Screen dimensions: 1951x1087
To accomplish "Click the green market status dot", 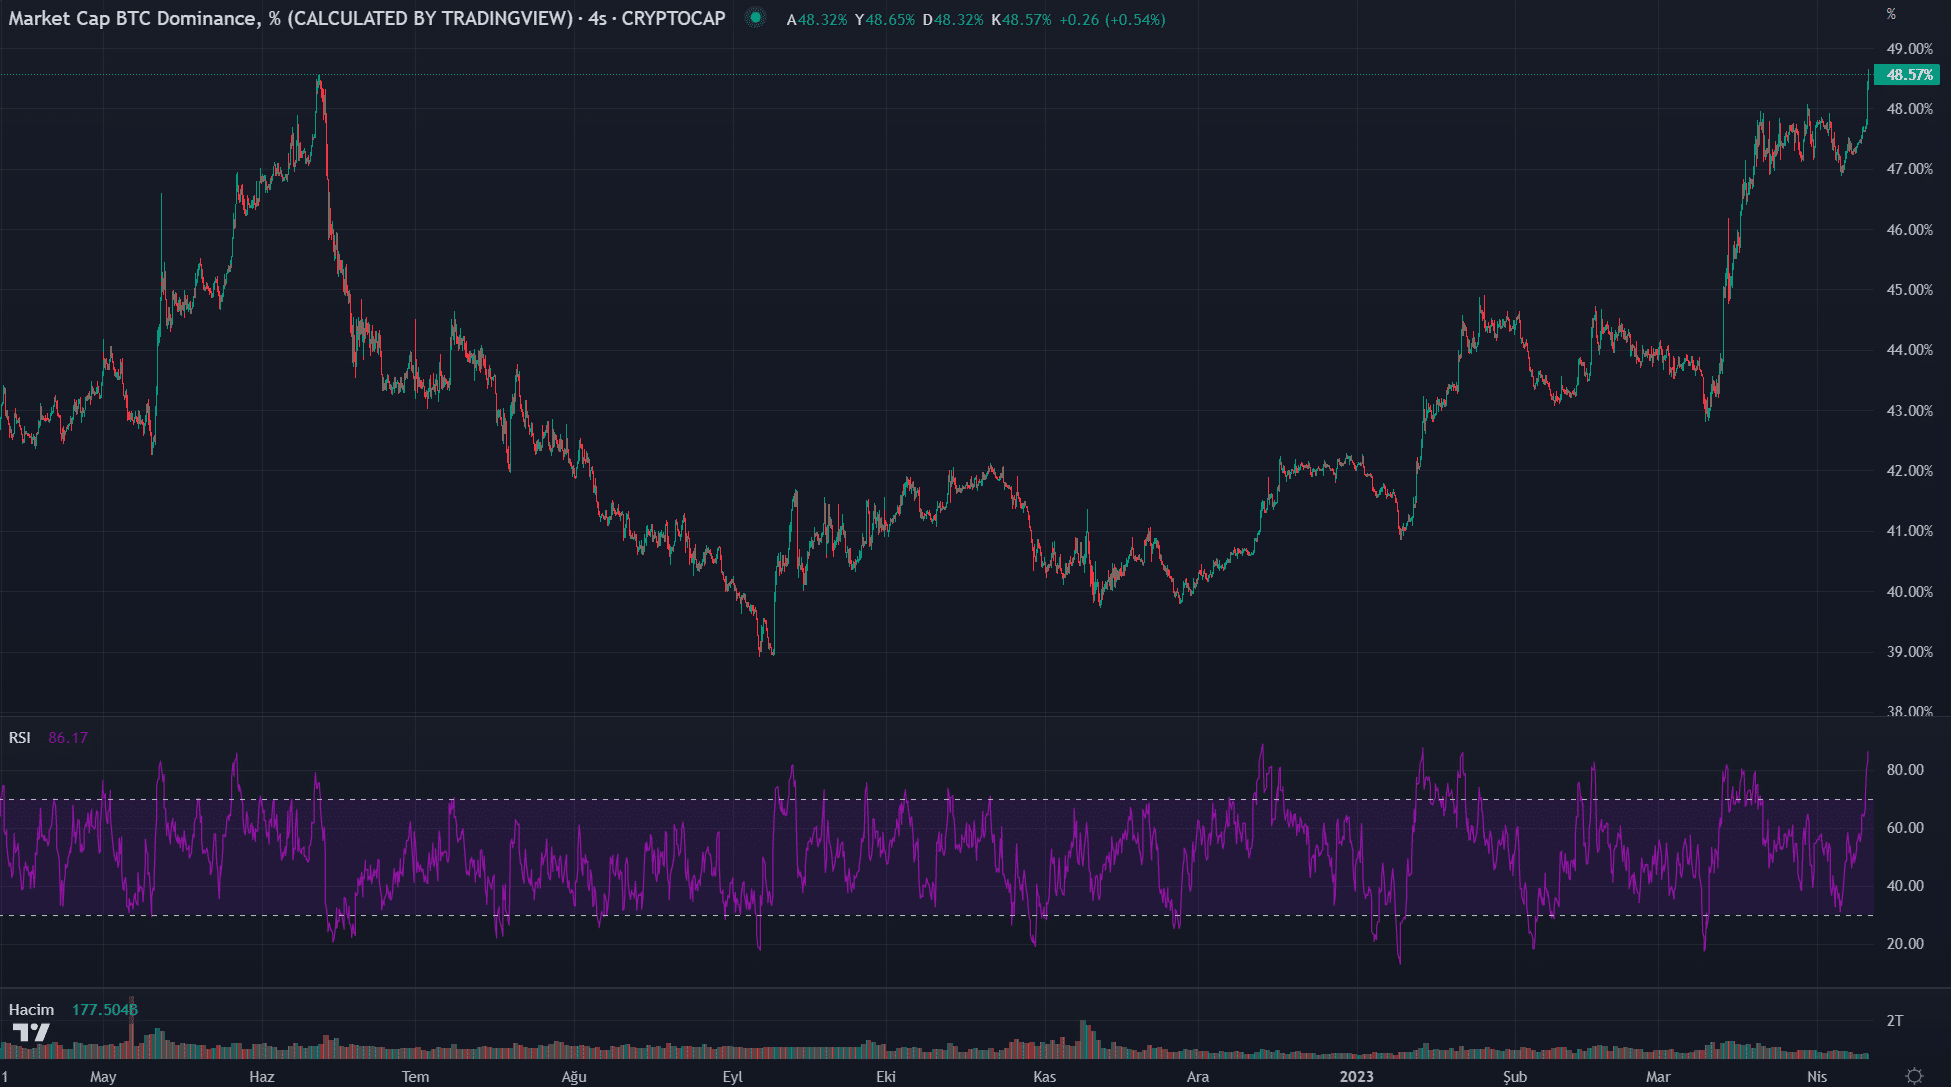I will 756,18.
